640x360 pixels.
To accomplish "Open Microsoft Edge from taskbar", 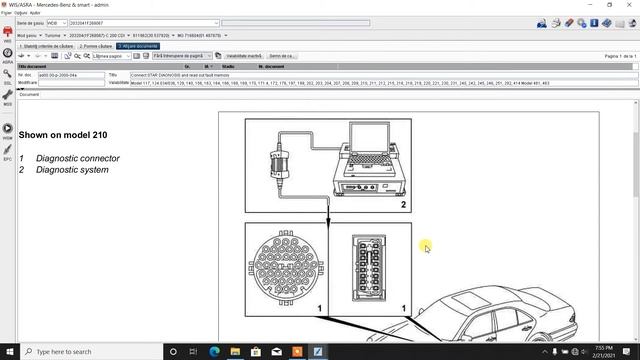I will click(x=214, y=351).
